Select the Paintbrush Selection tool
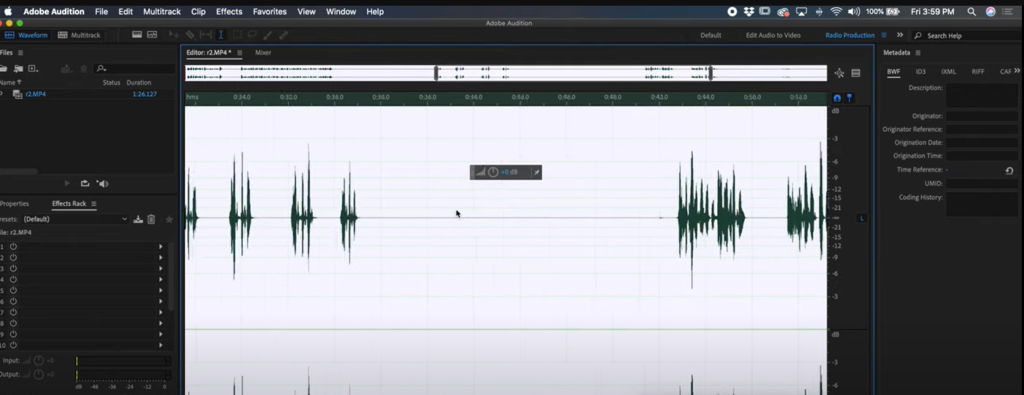This screenshot has width=1024, height=395. [267, 35]
